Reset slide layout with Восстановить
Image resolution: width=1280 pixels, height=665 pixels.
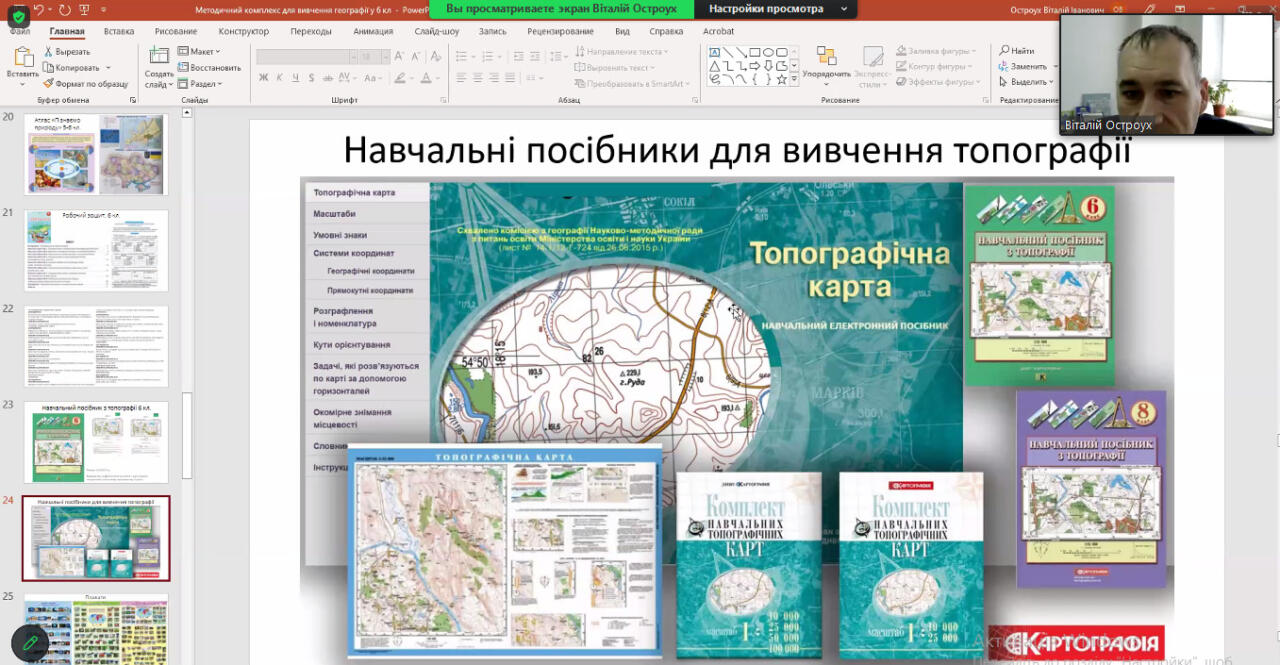pyautogui.click(x=209, y=67)
